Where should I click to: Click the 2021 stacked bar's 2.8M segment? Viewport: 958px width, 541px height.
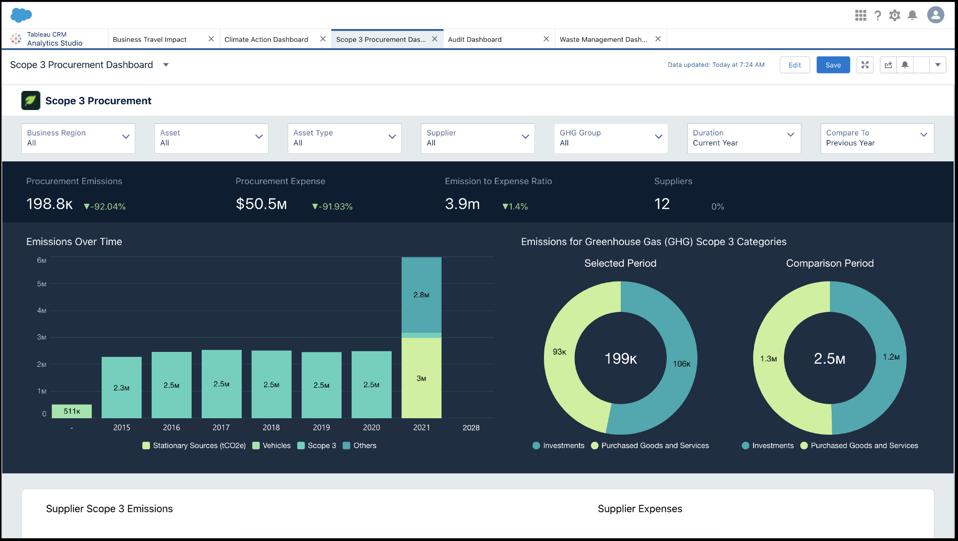click(x=421, y=295)
